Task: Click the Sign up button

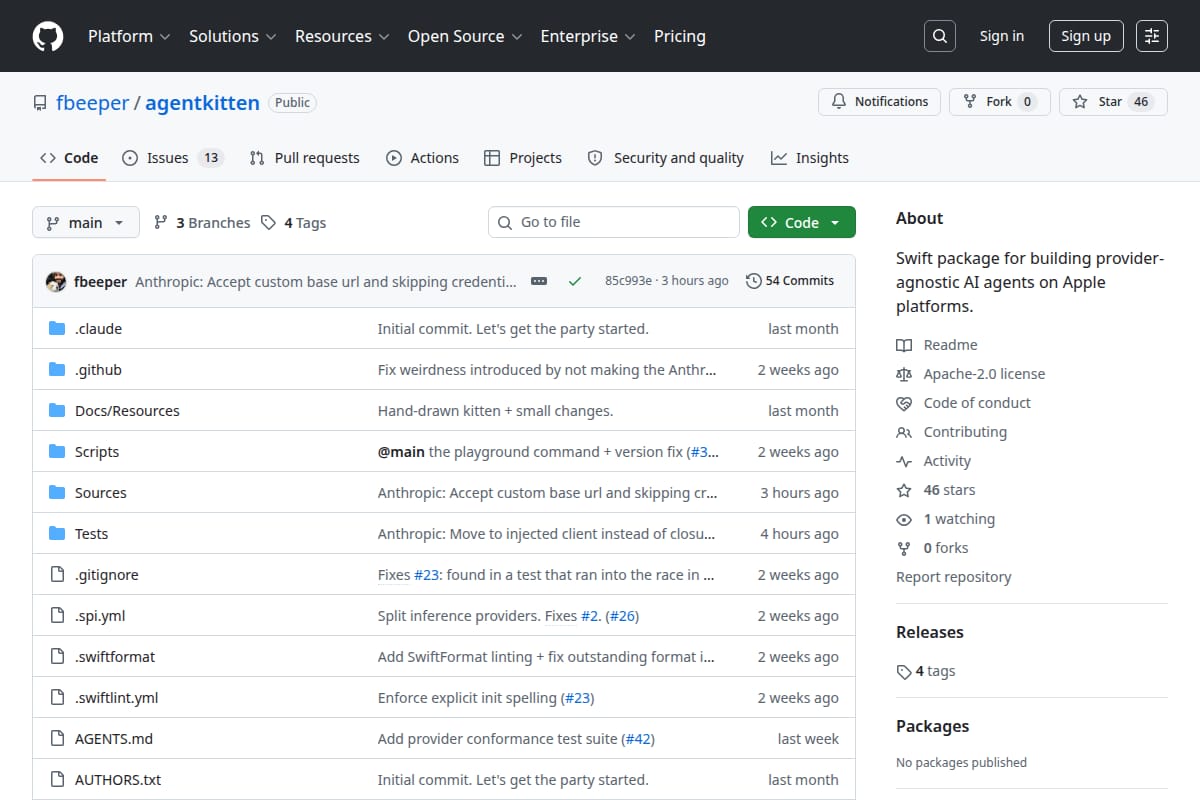Action: pos(1086,36)
